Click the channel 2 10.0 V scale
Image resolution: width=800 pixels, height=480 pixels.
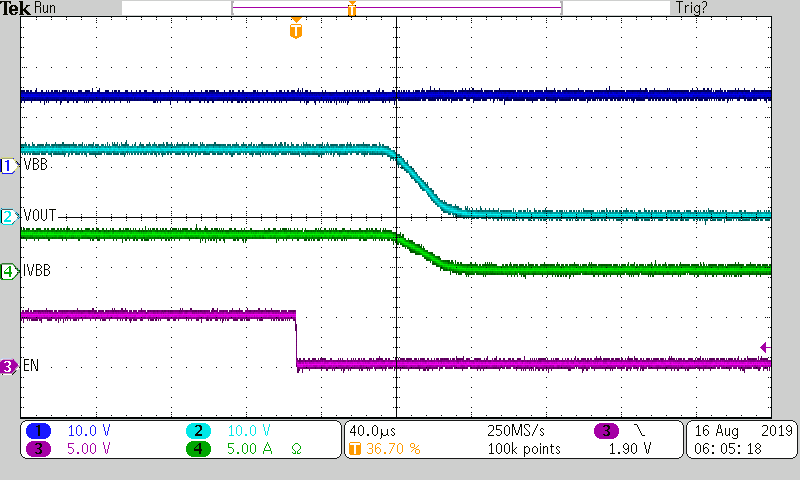point(249,431)
